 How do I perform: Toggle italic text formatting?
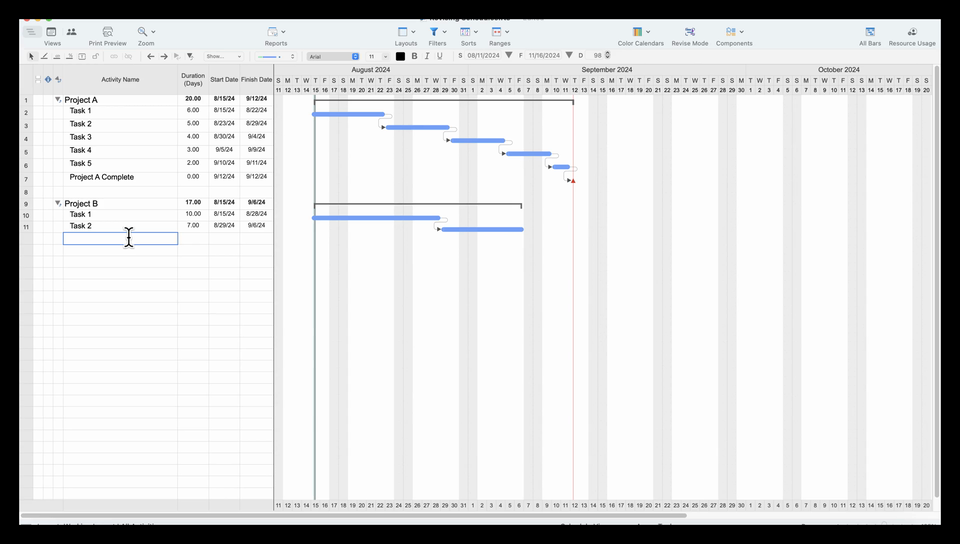(427, 56)
